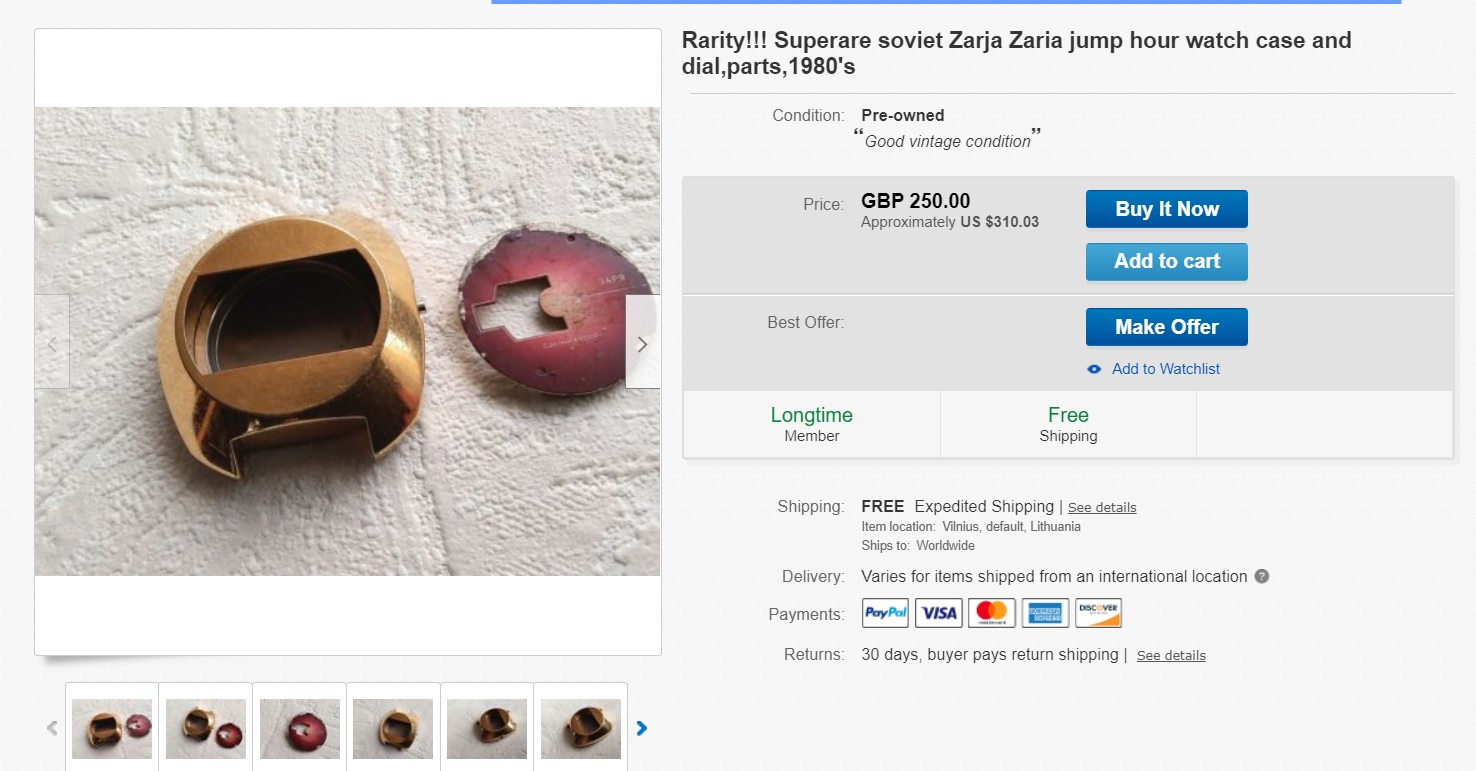Open shipping See details link
The height and width of the screenshot is (771, 1476).
pos(1101,507)
